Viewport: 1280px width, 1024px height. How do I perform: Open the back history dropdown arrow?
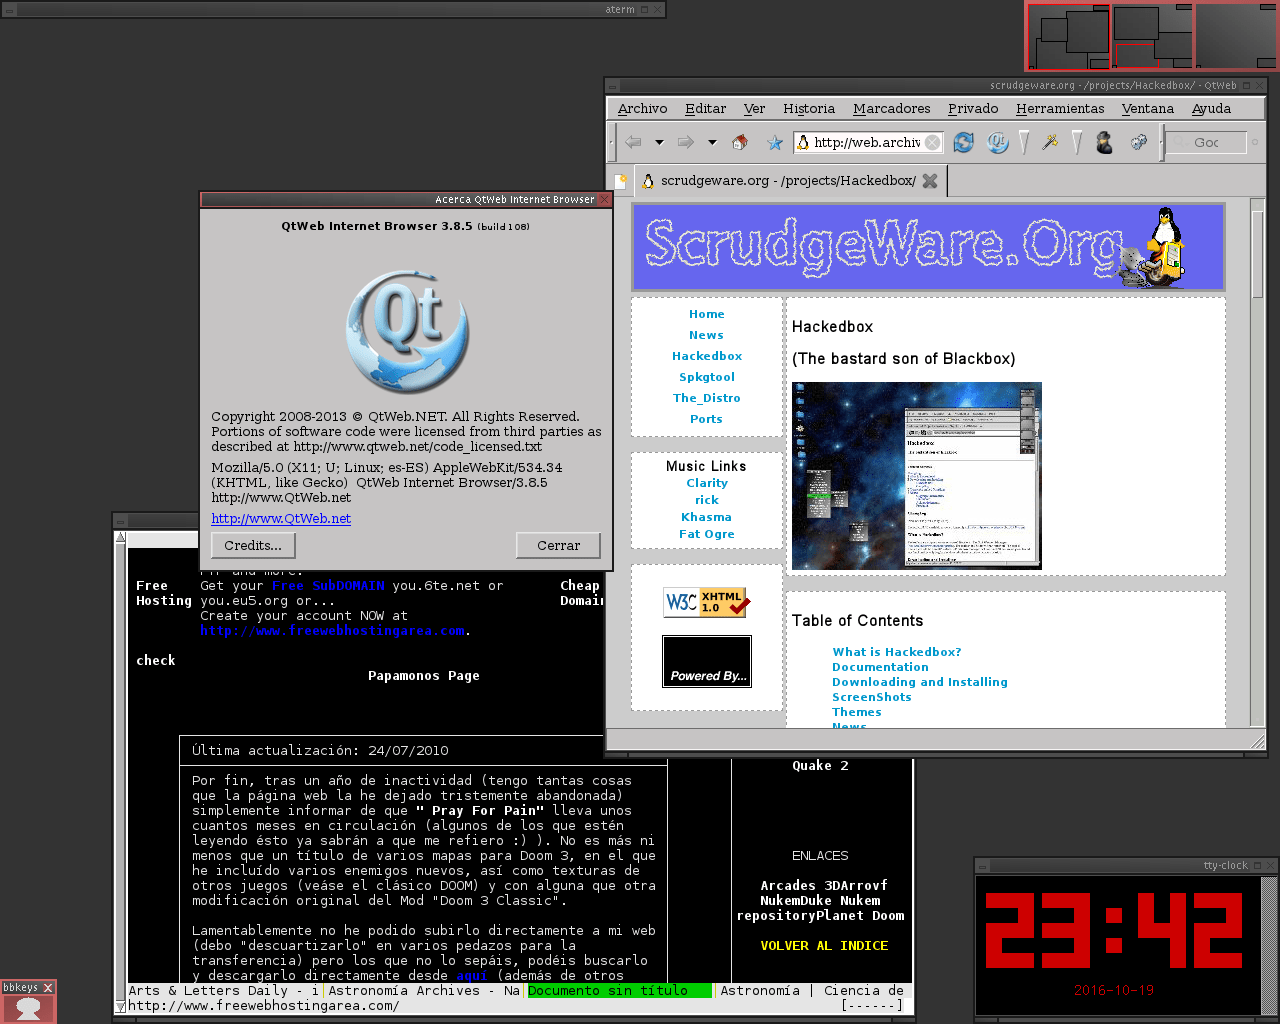tap(659, 142)
